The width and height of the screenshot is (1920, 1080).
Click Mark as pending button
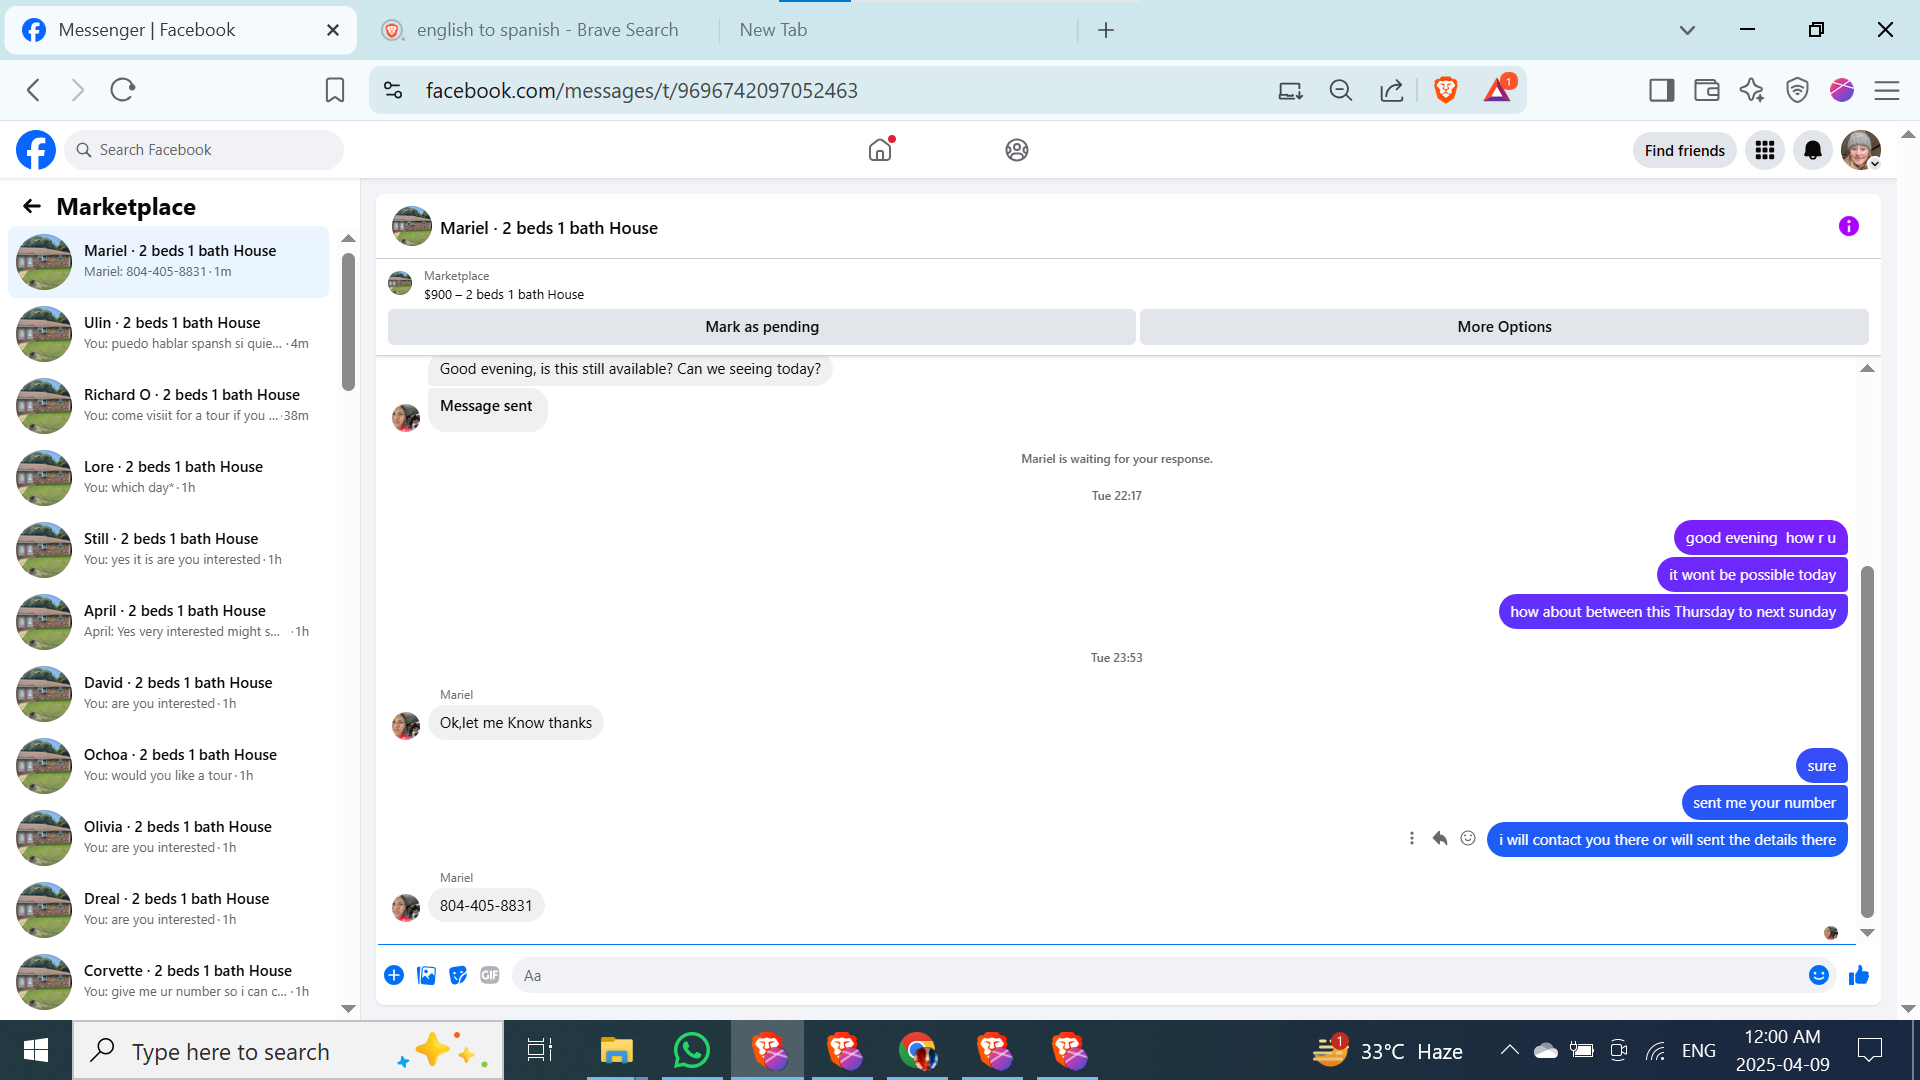(x=761, y=327)
